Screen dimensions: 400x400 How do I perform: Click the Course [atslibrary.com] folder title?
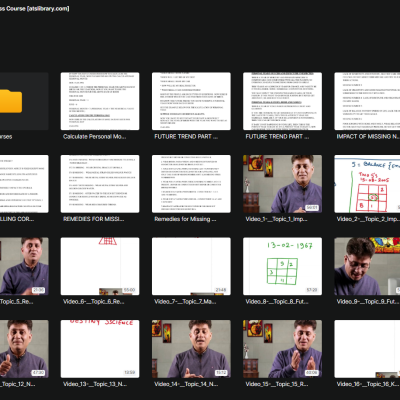point(35,9)
